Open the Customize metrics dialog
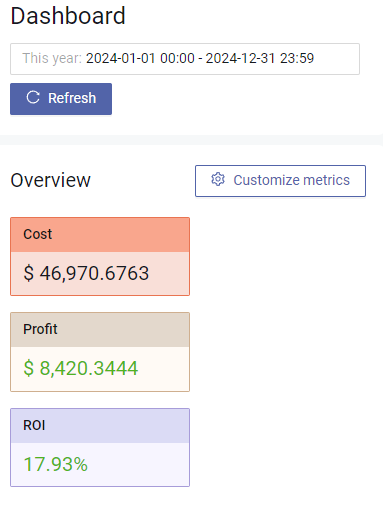This screenshot has height=505, width=383. coord(280,181)
